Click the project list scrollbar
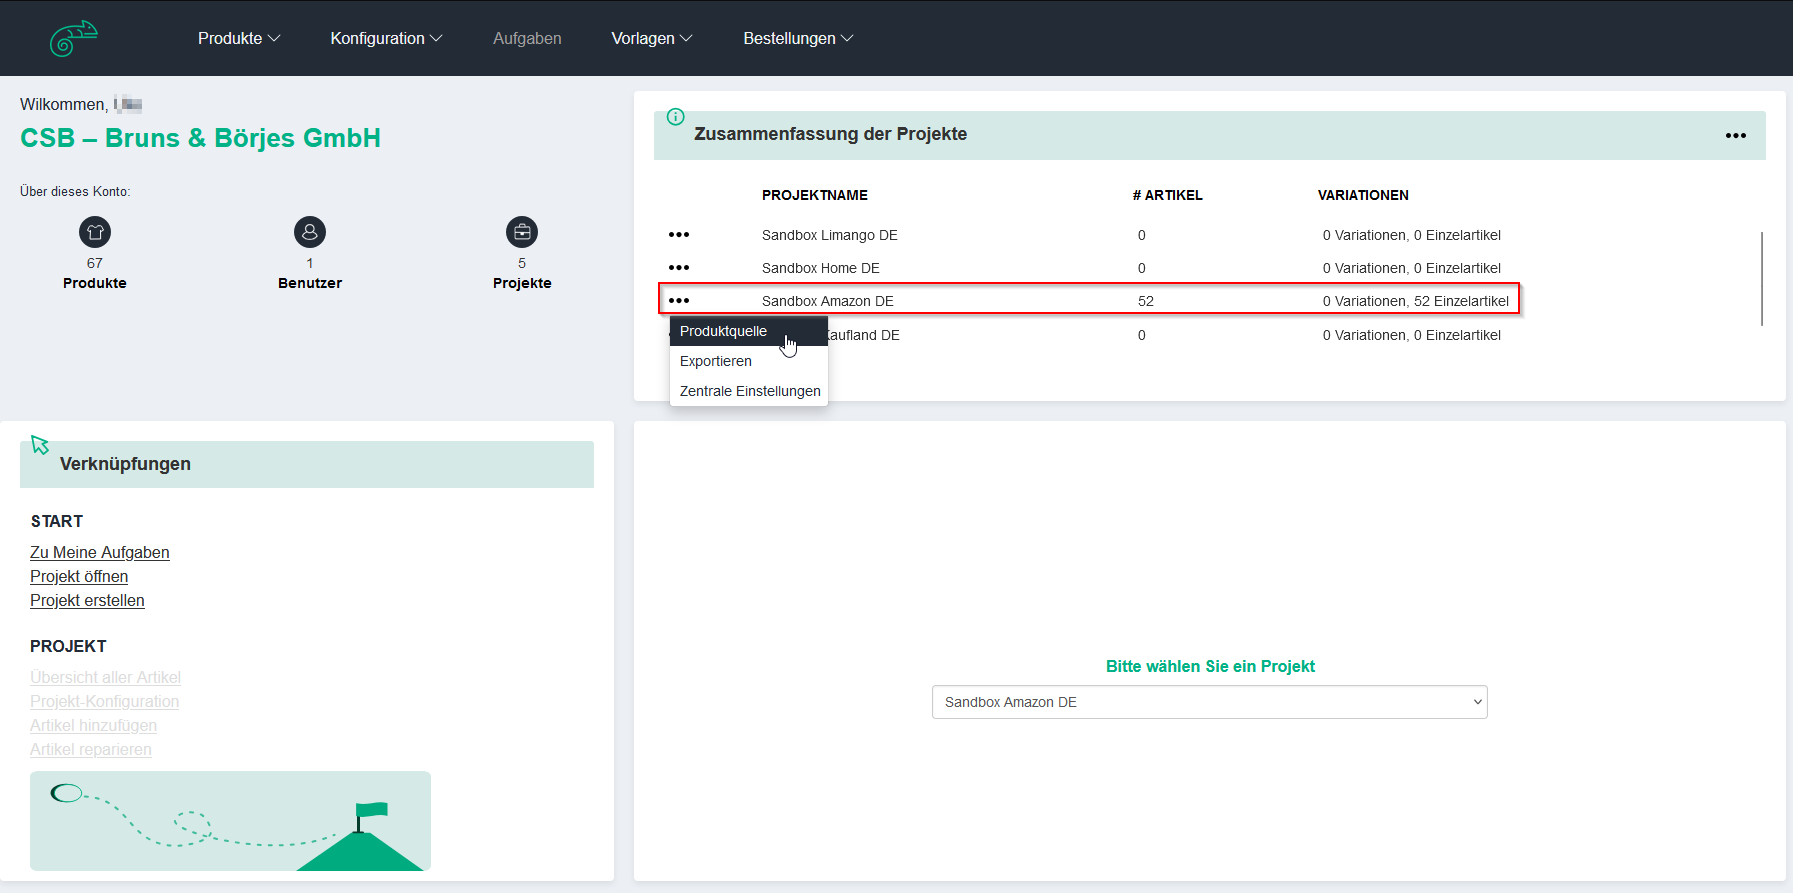This screenshot has width=1793, height=893. coord(1762,278)
